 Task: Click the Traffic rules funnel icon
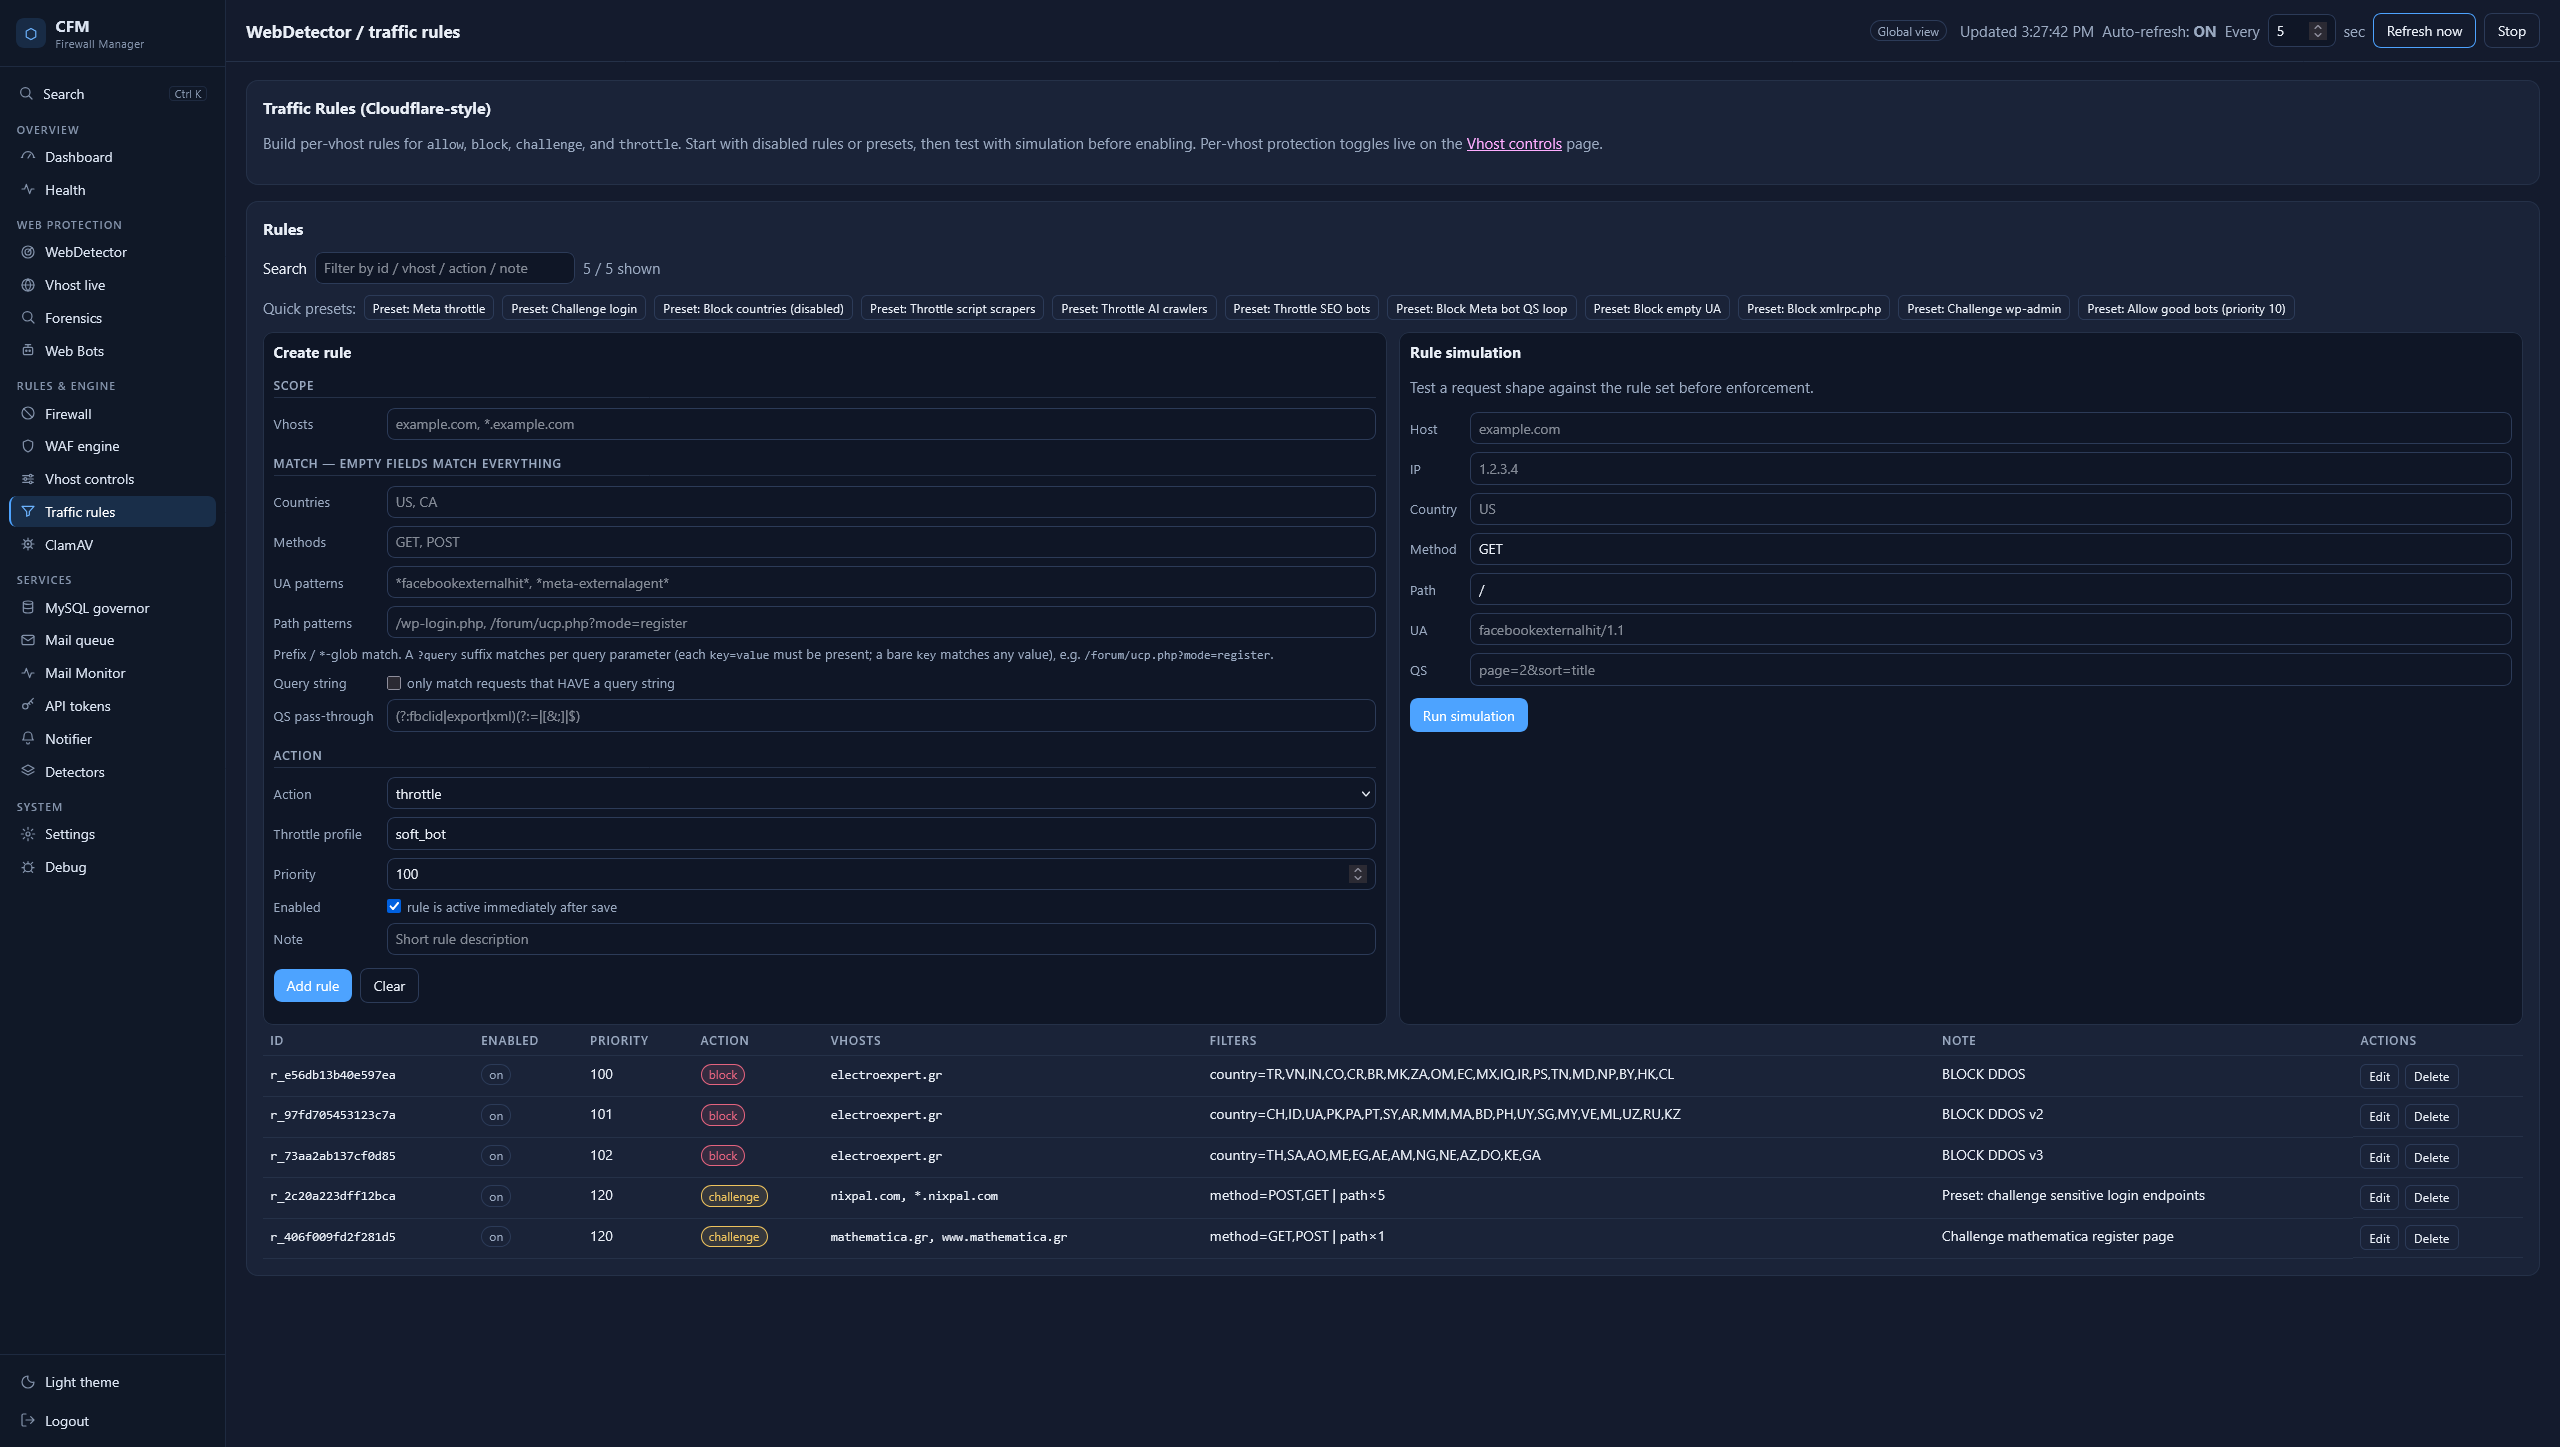pos(28,512)
